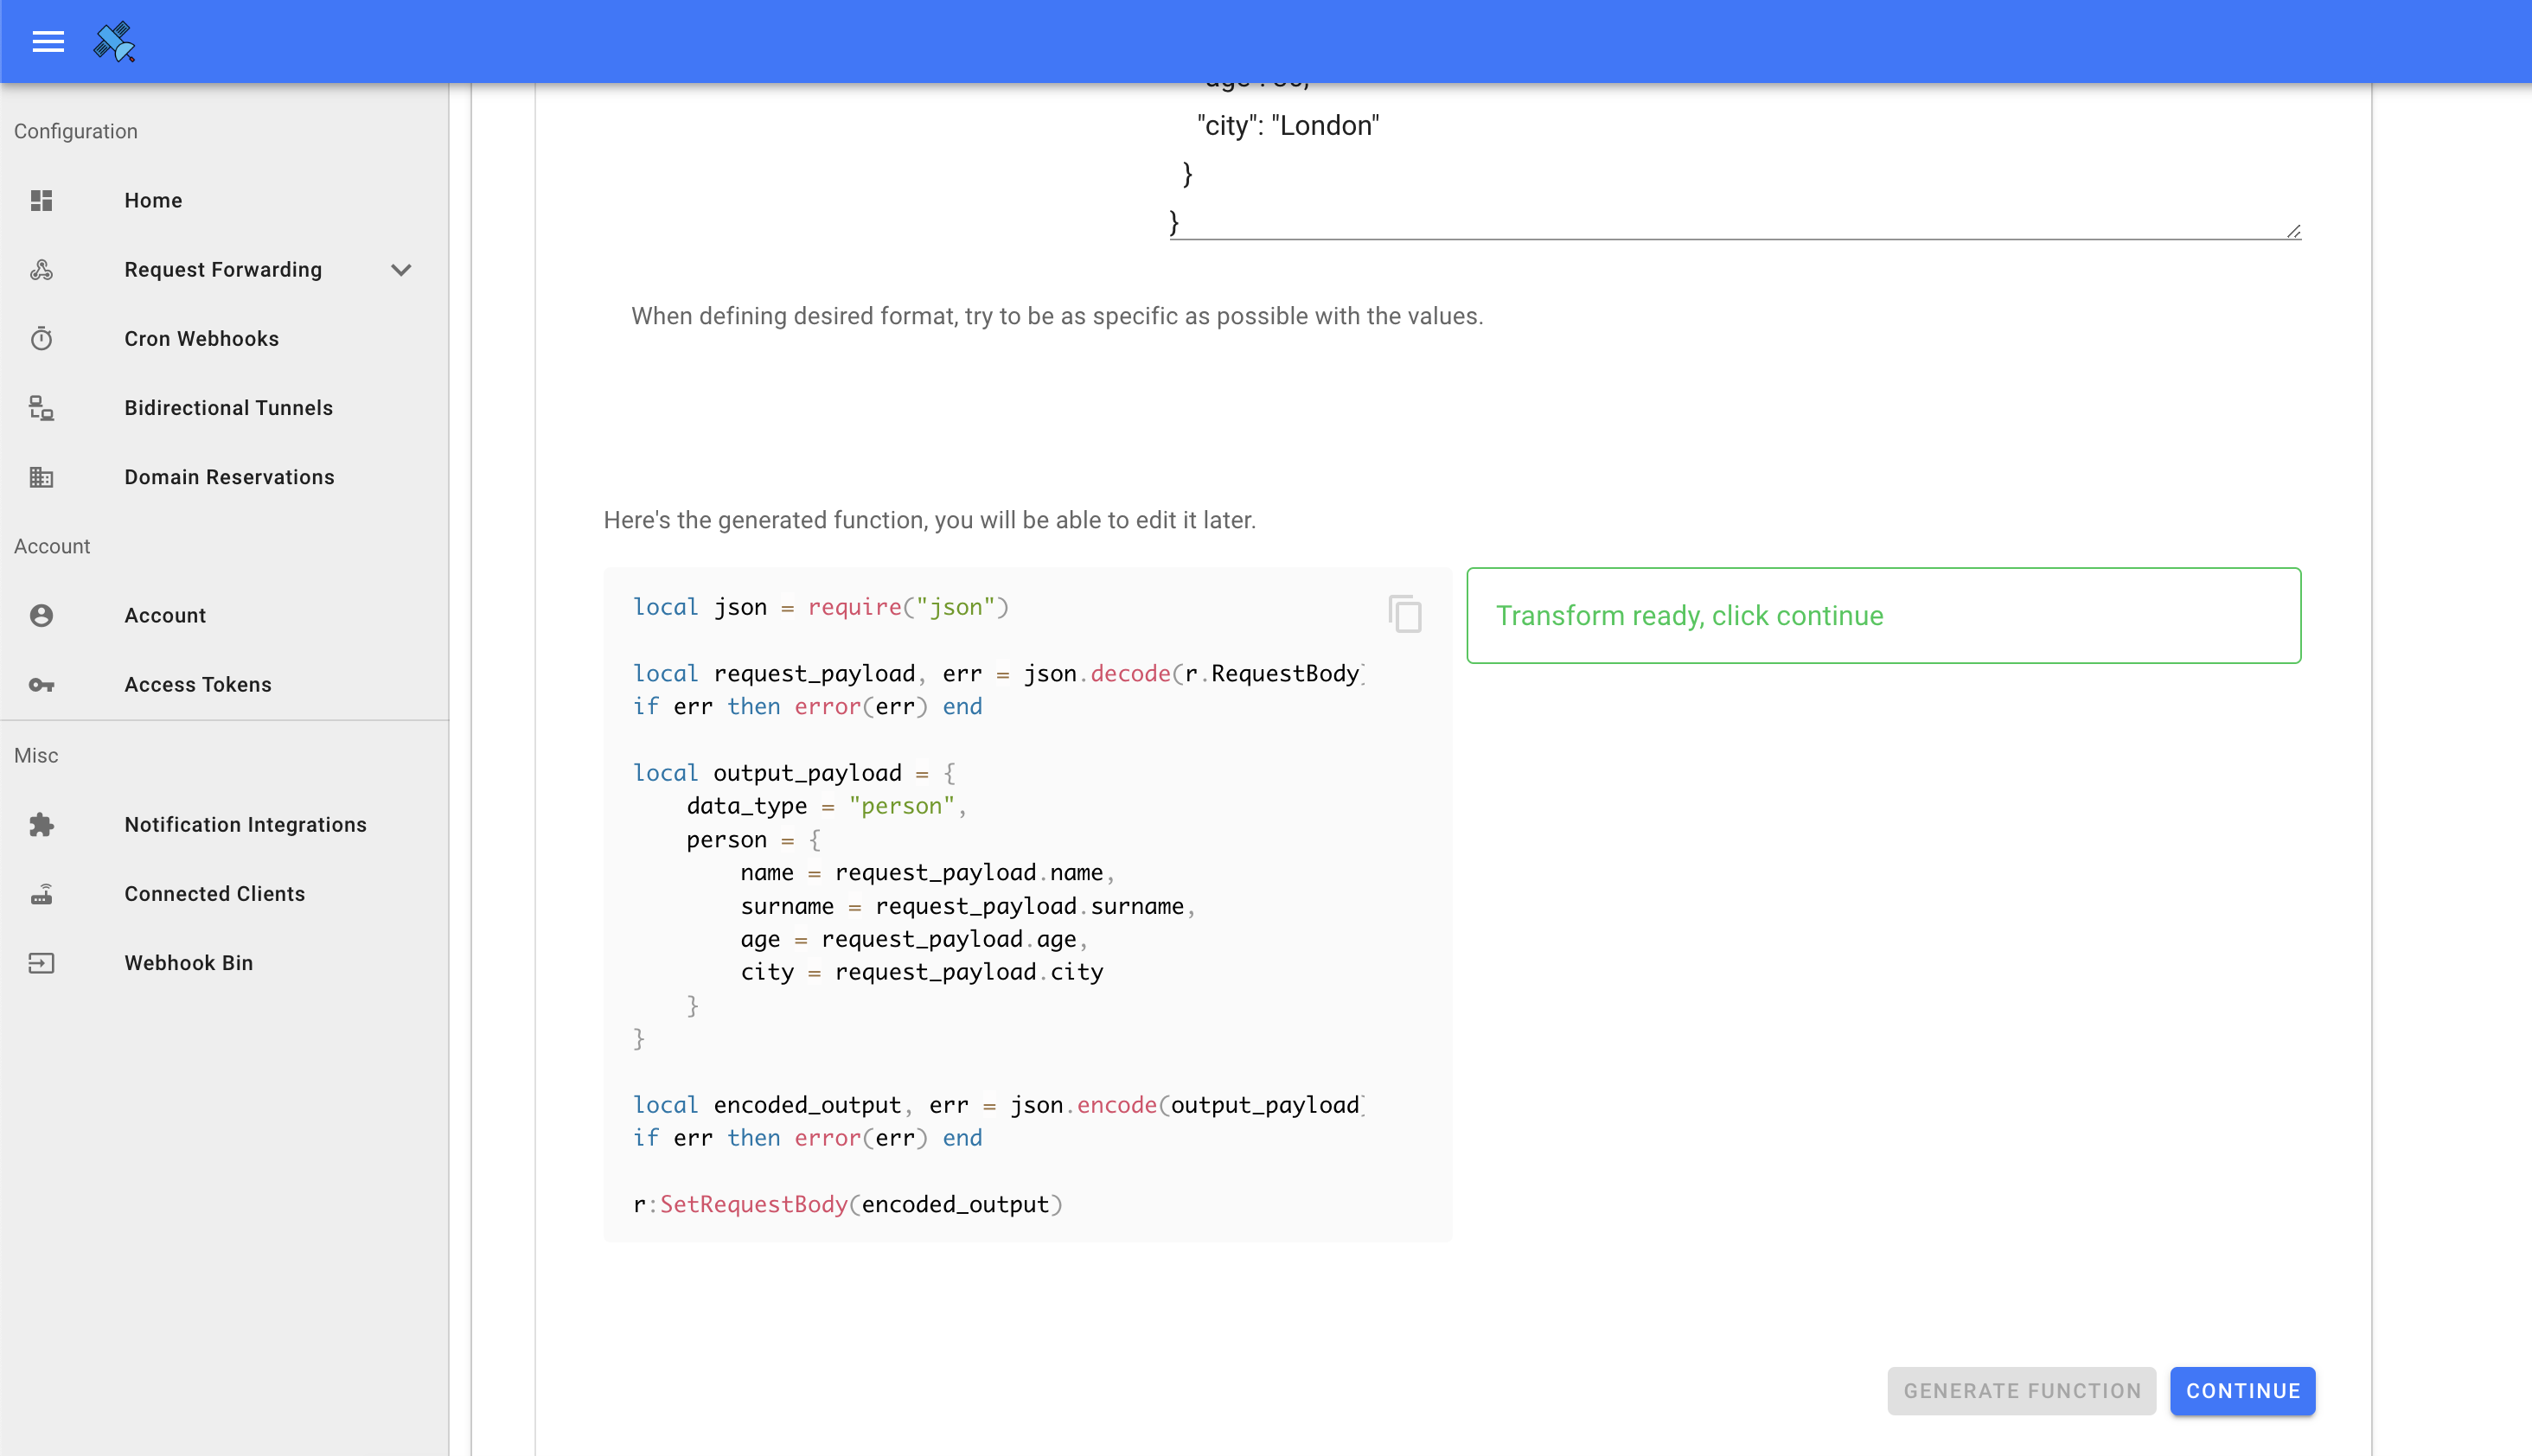Open the hamburger navigation menu

(48, 41)
